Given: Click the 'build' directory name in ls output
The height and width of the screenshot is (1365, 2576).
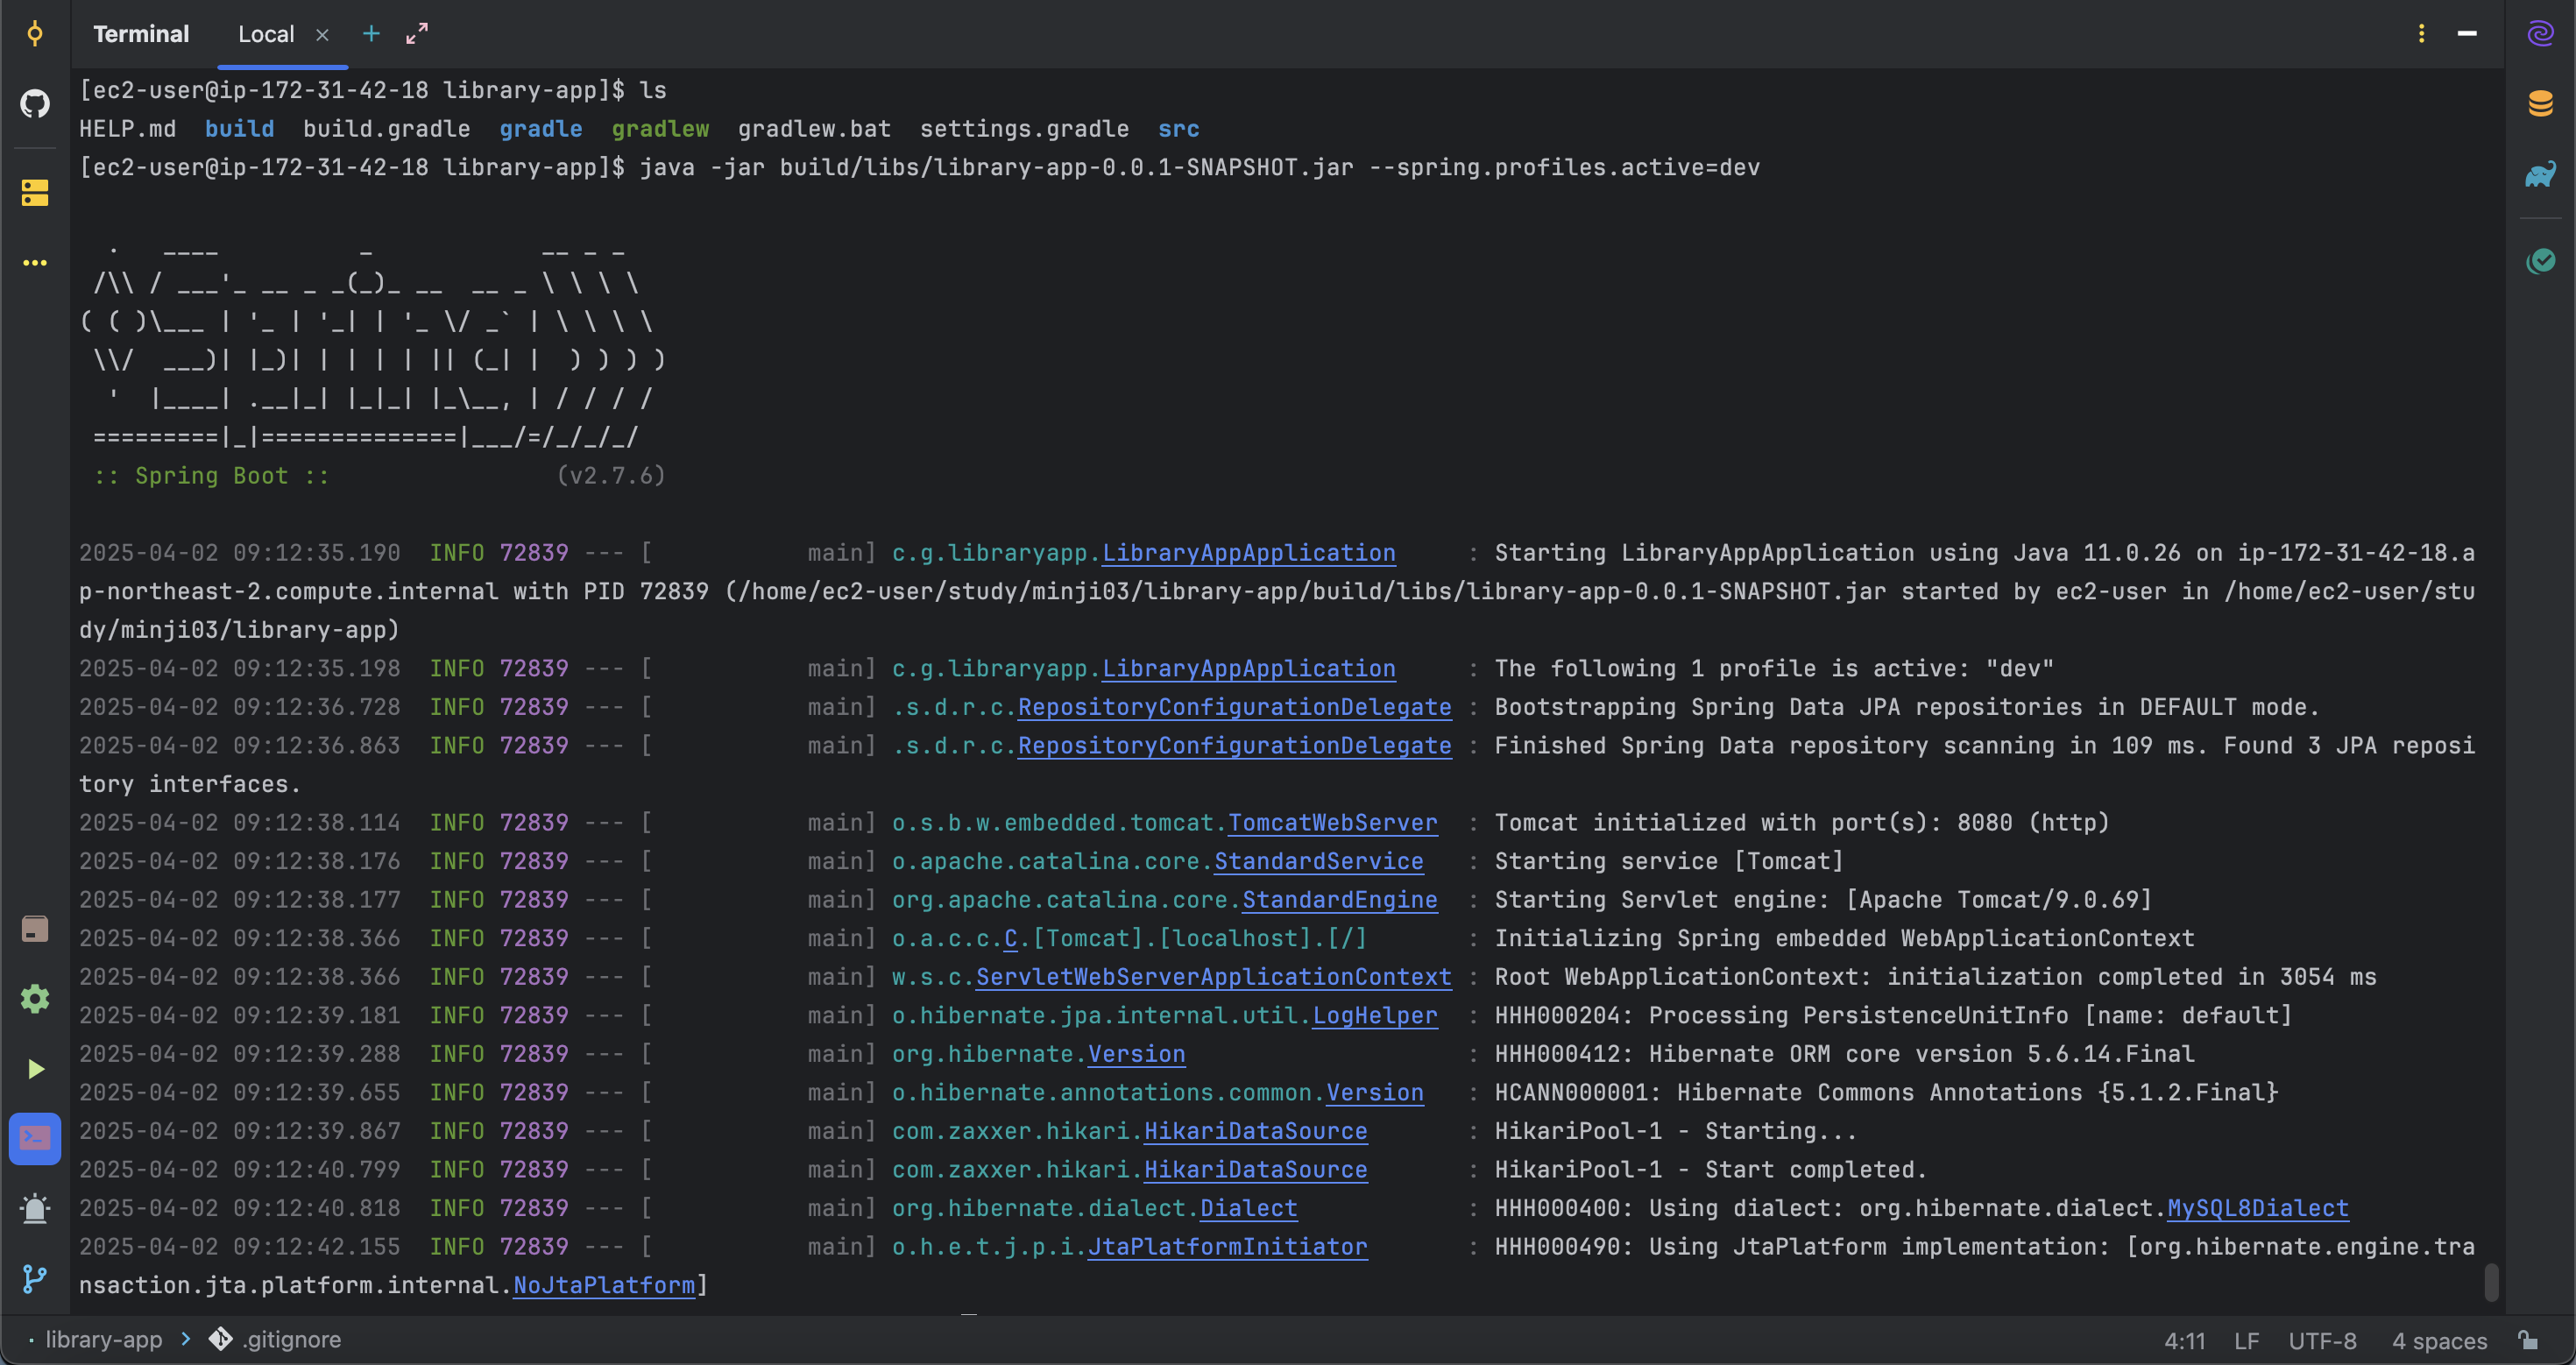Looking at the screenshot, I should (239, 129).
